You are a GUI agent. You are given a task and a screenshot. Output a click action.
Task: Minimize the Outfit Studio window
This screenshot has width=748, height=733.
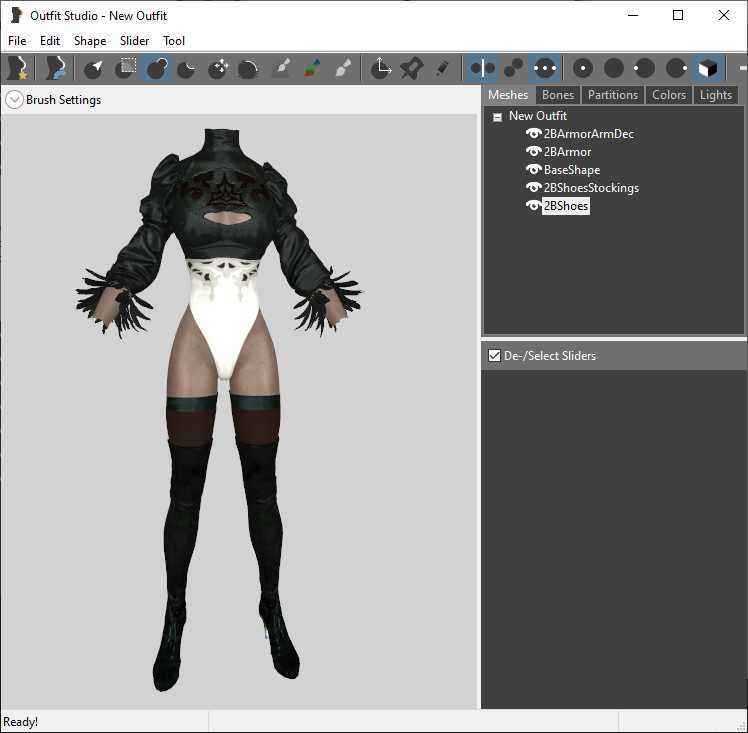pos(633,16)
